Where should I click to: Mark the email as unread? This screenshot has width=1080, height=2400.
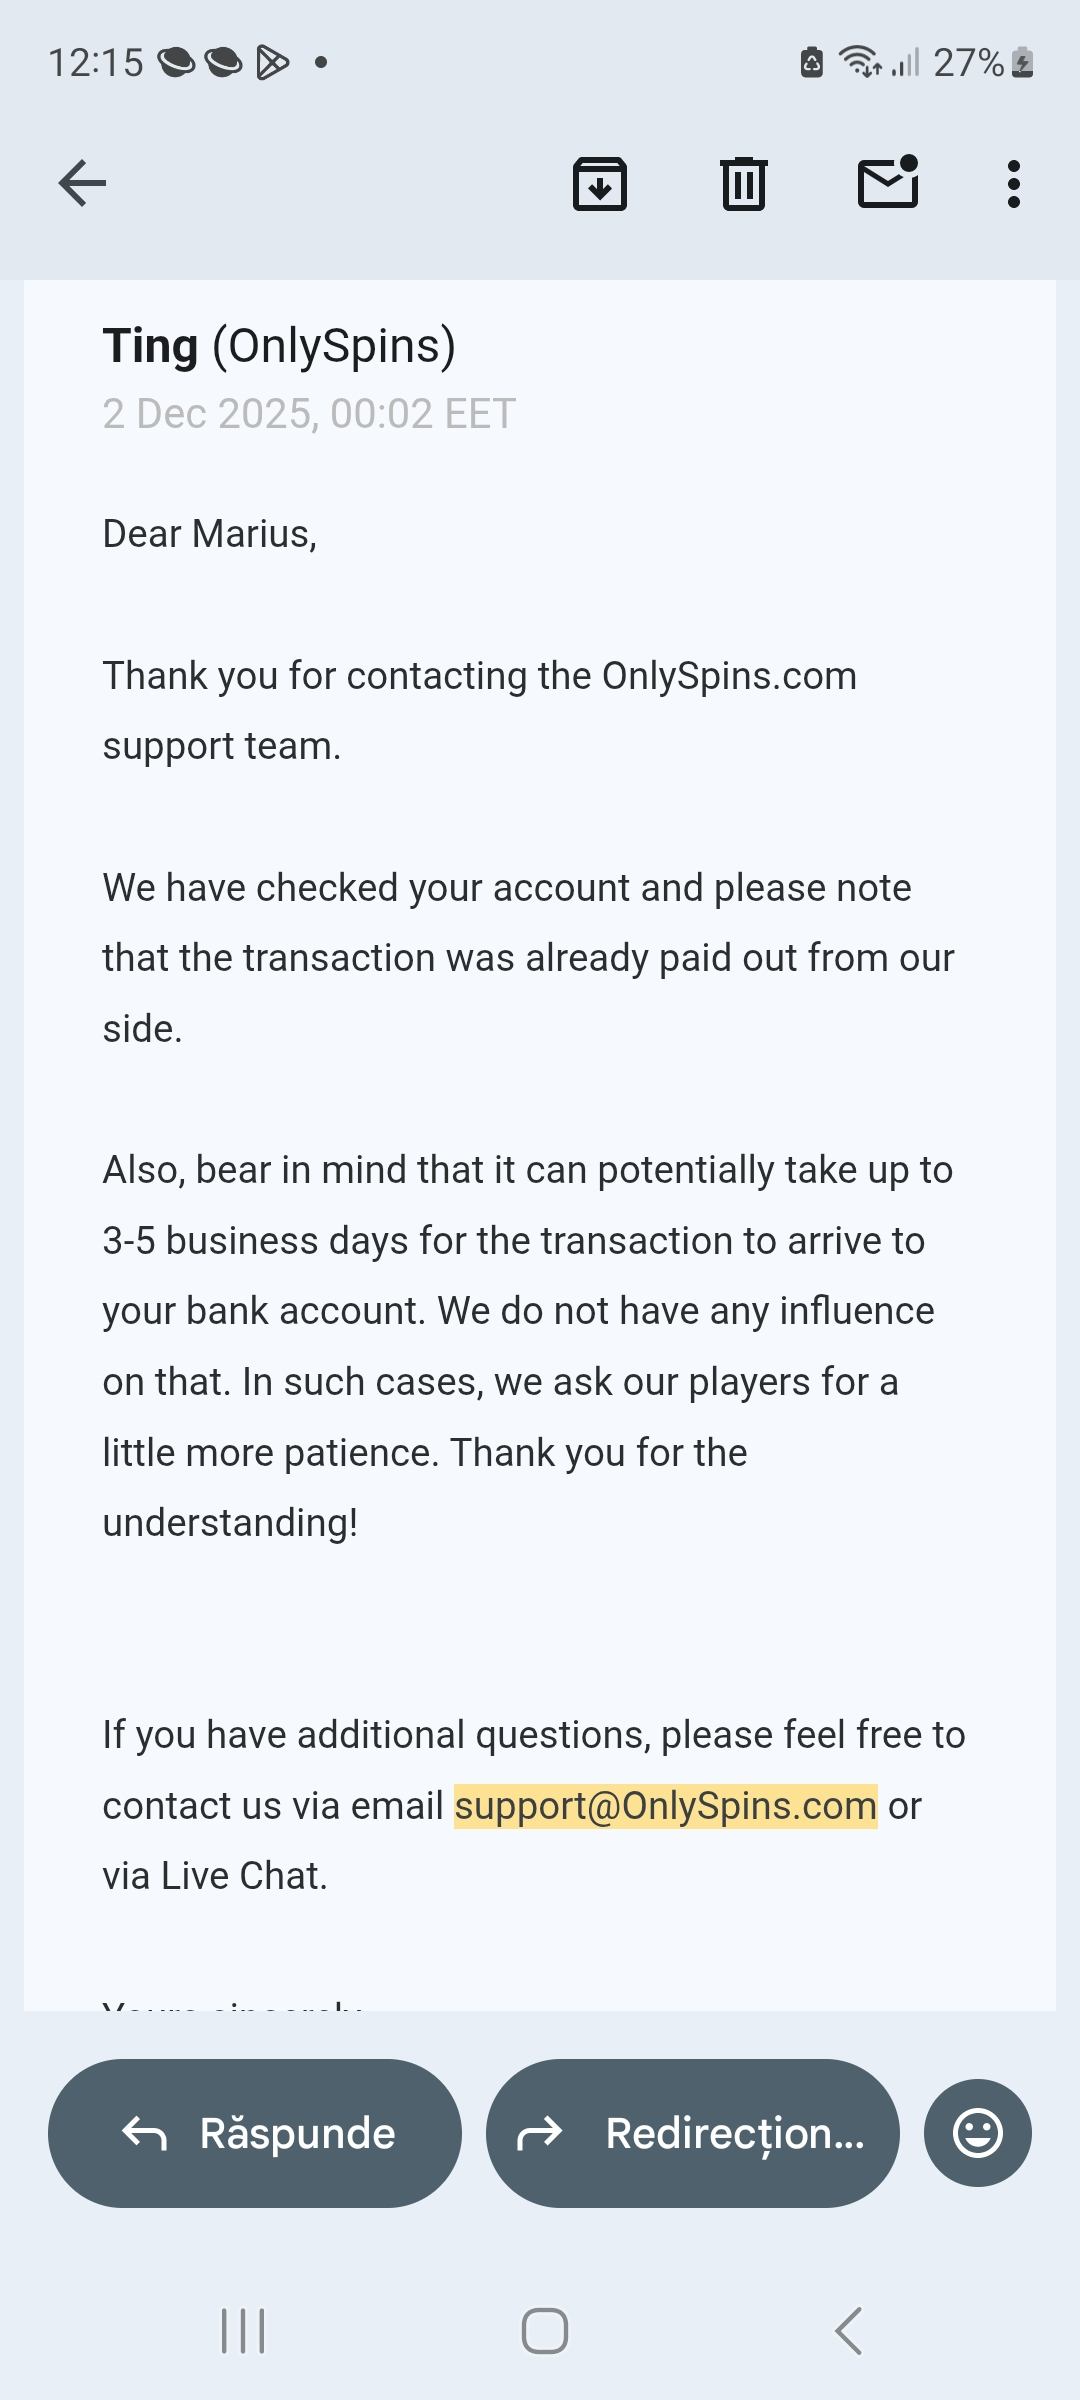[x=888, y=183]
